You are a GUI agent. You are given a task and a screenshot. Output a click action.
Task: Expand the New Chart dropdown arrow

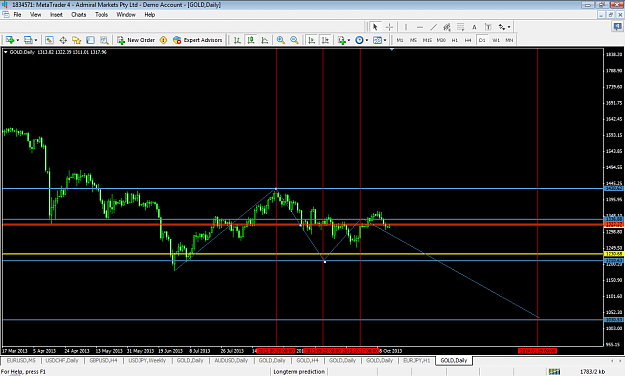pyautogui.click(x=18, y=40)
